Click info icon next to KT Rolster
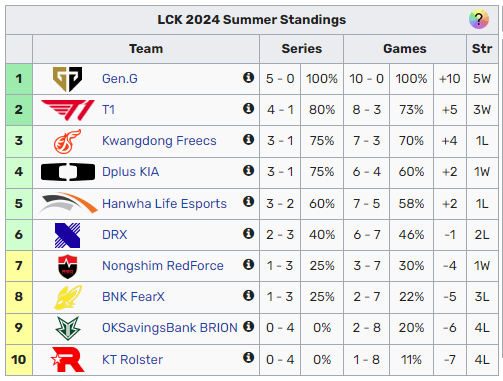503x381 pixels. coord(248,358)
